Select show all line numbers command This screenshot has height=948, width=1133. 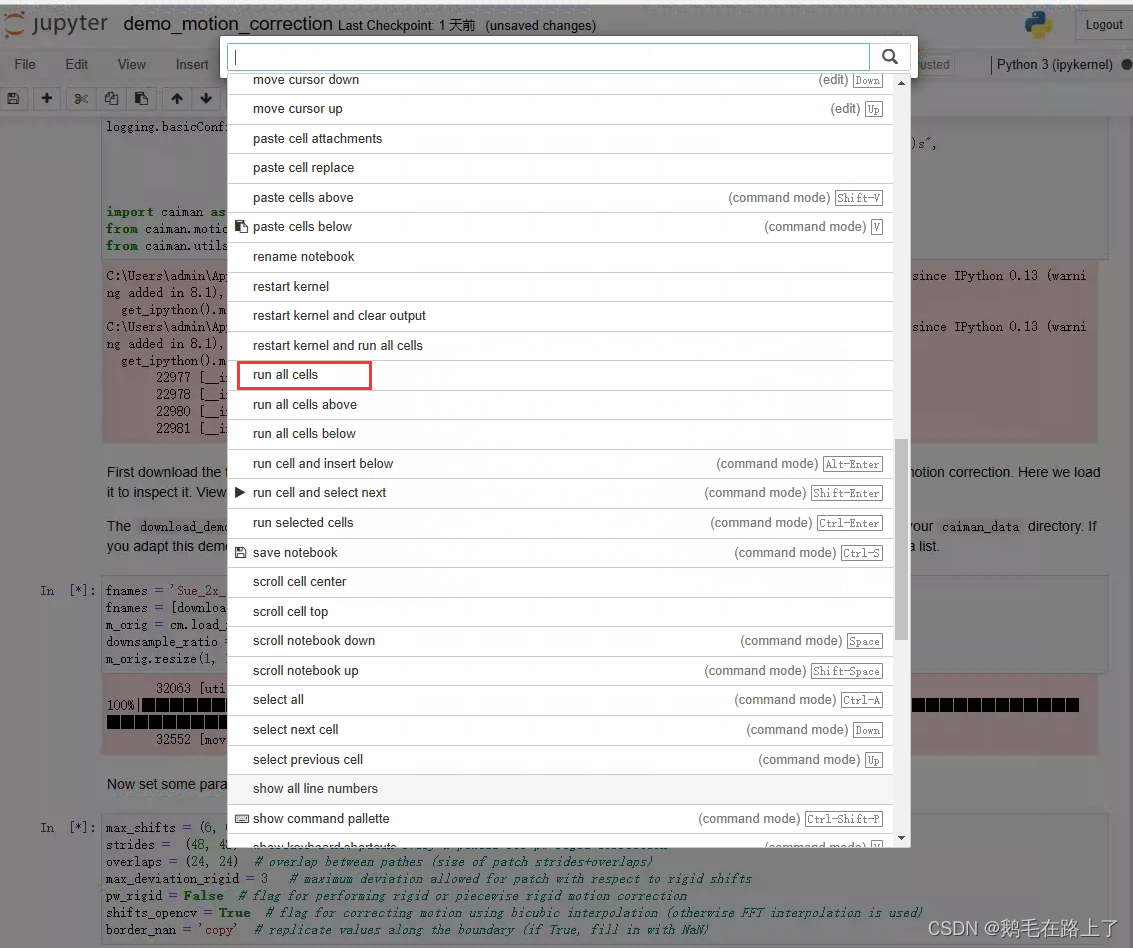[x=560, y=789]
